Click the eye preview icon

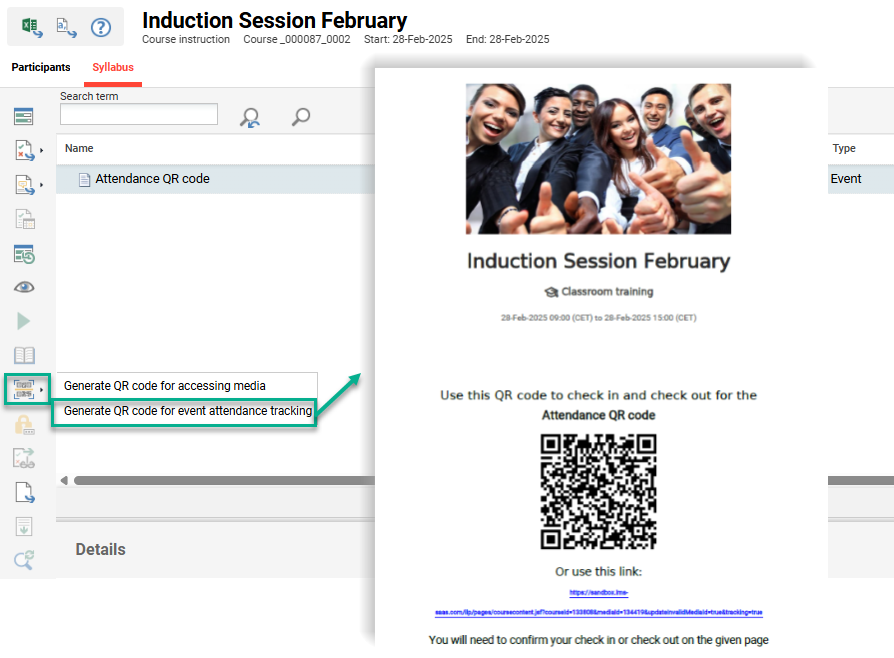24,287
